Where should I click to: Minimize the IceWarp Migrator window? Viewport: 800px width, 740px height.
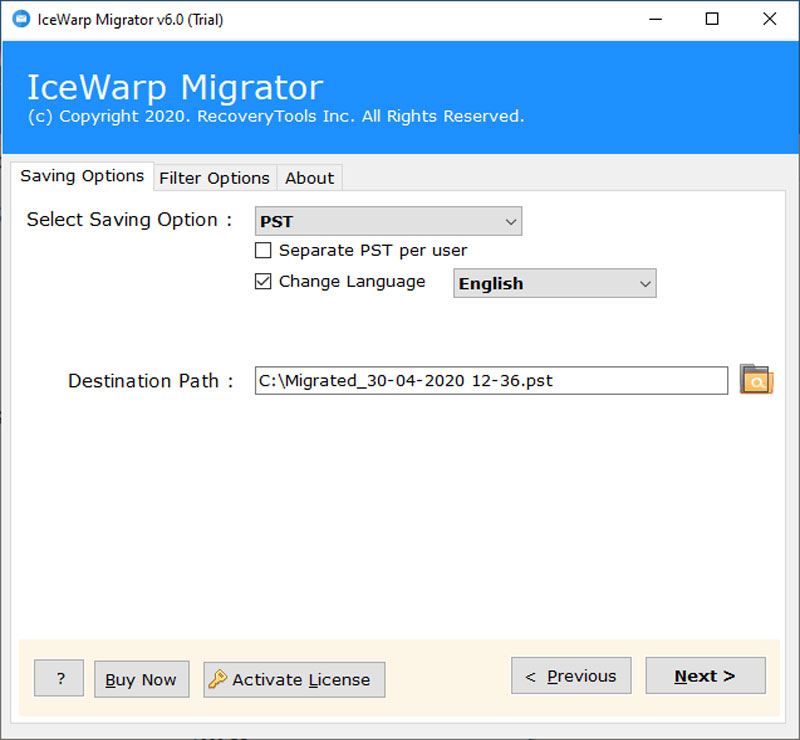[655, 19]
